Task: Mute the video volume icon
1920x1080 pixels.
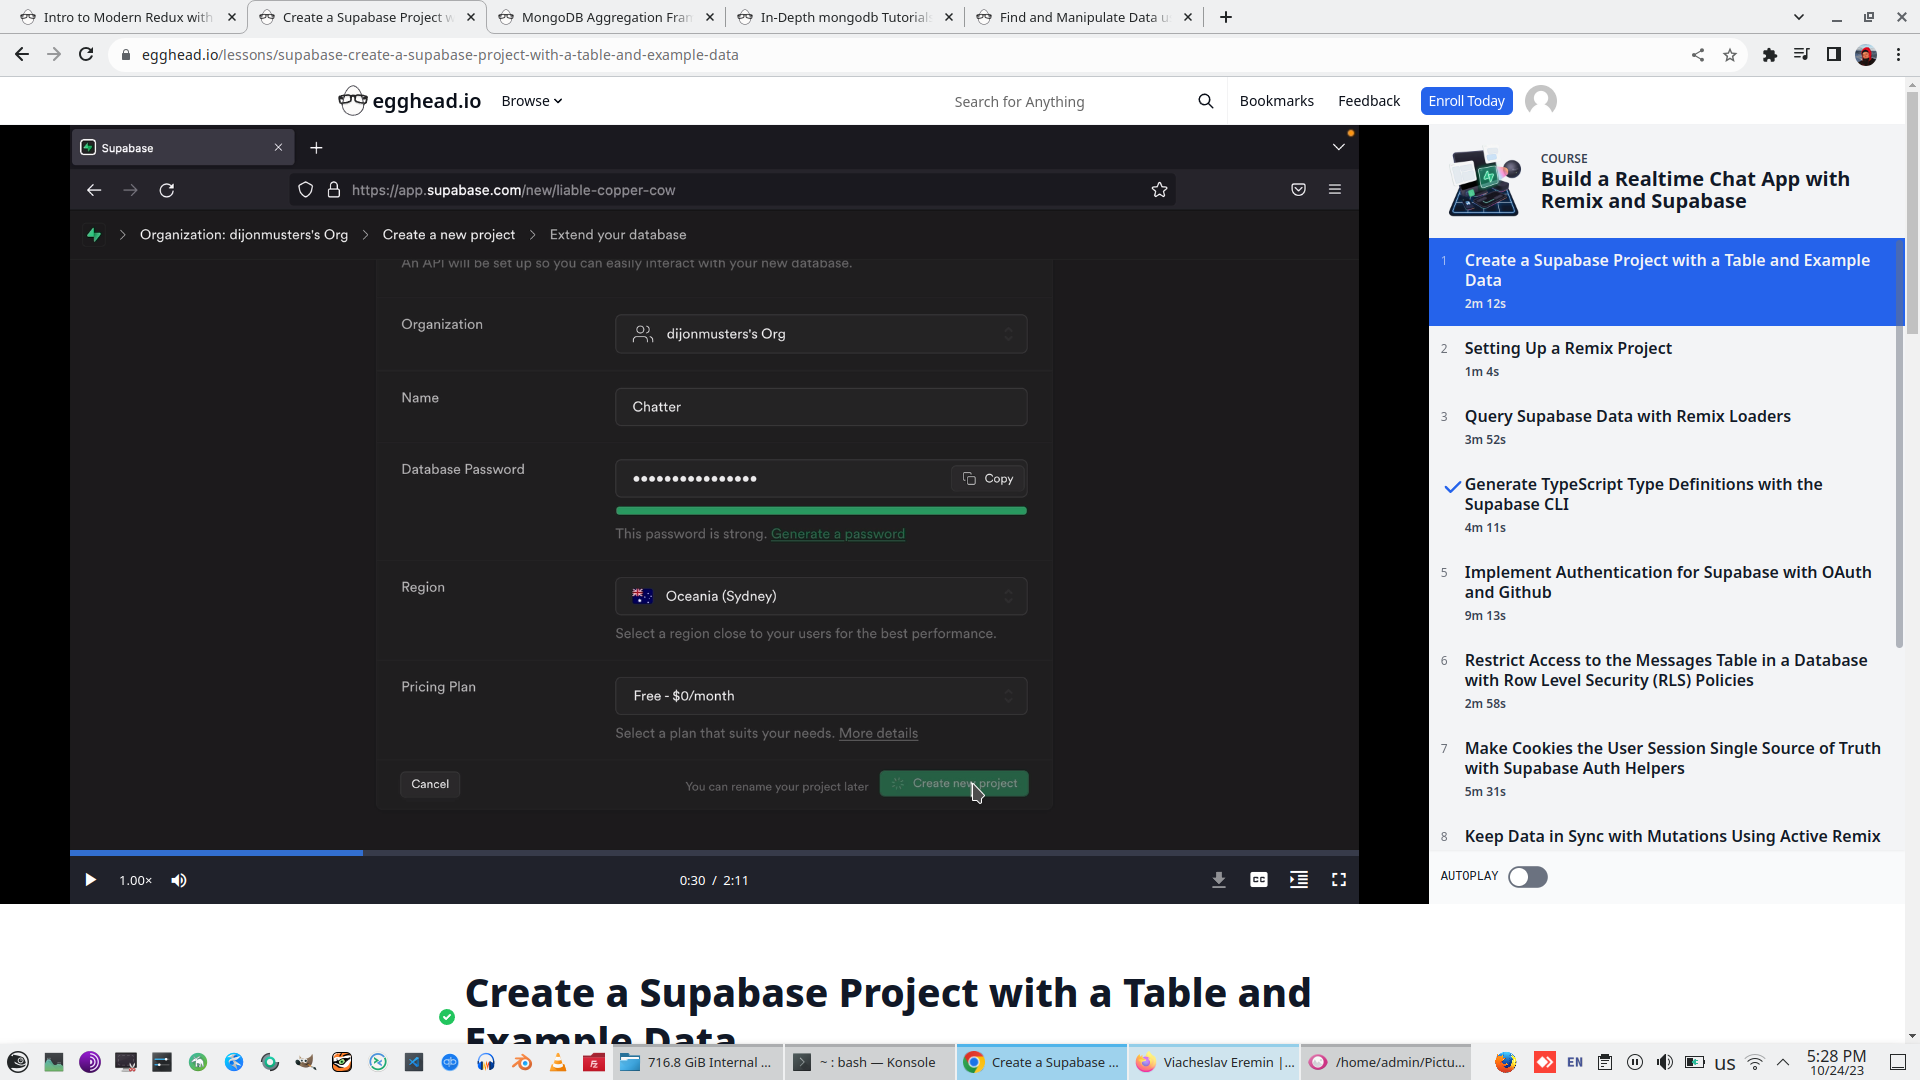Action: tap(179, 880)
